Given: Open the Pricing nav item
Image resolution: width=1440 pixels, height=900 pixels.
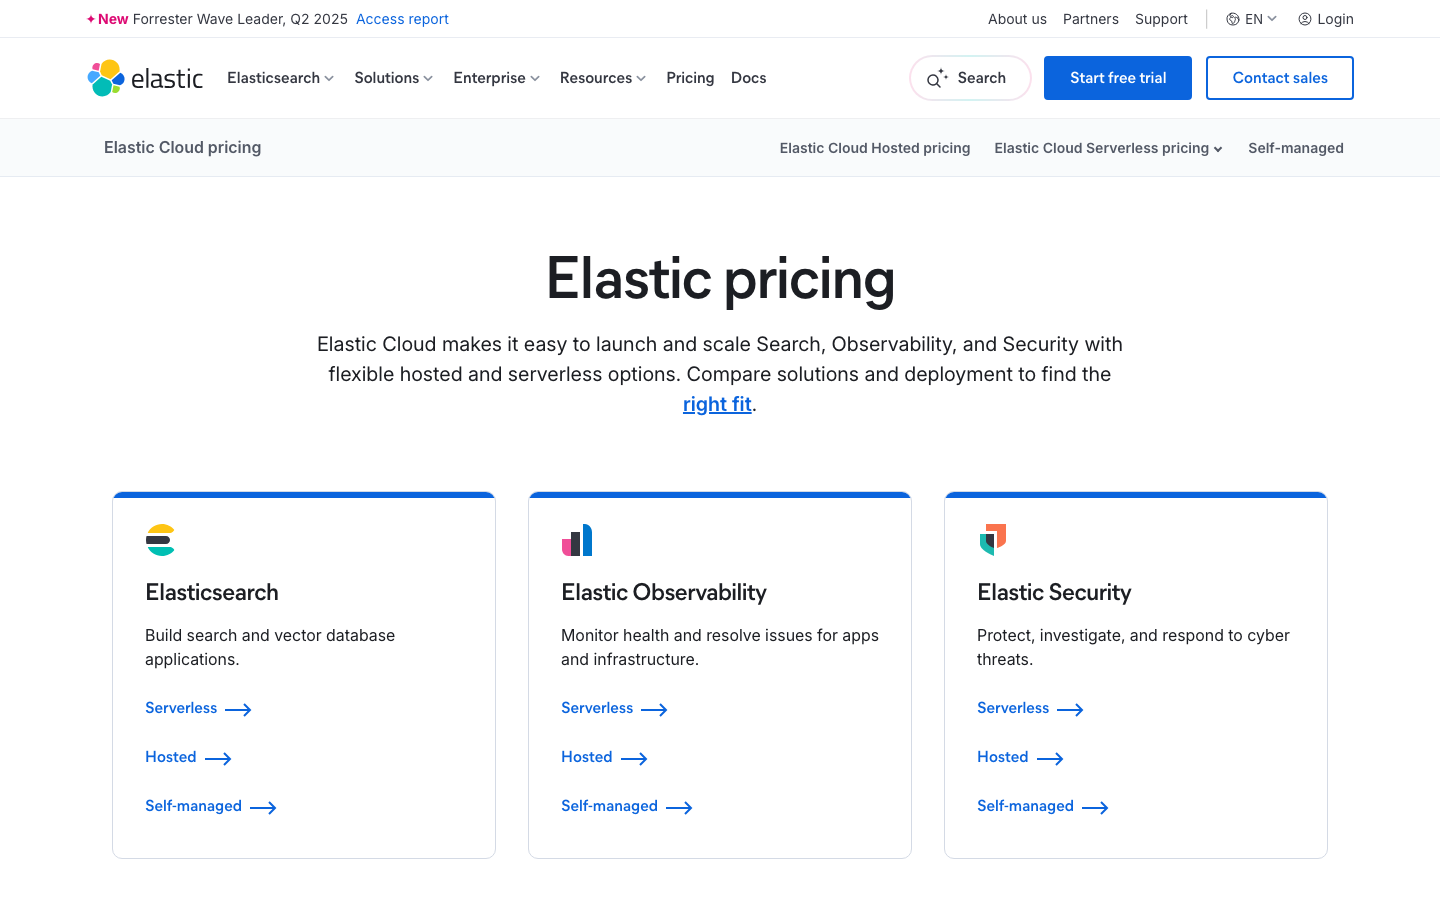Looking at the screenshot, I should pos(690,78).
